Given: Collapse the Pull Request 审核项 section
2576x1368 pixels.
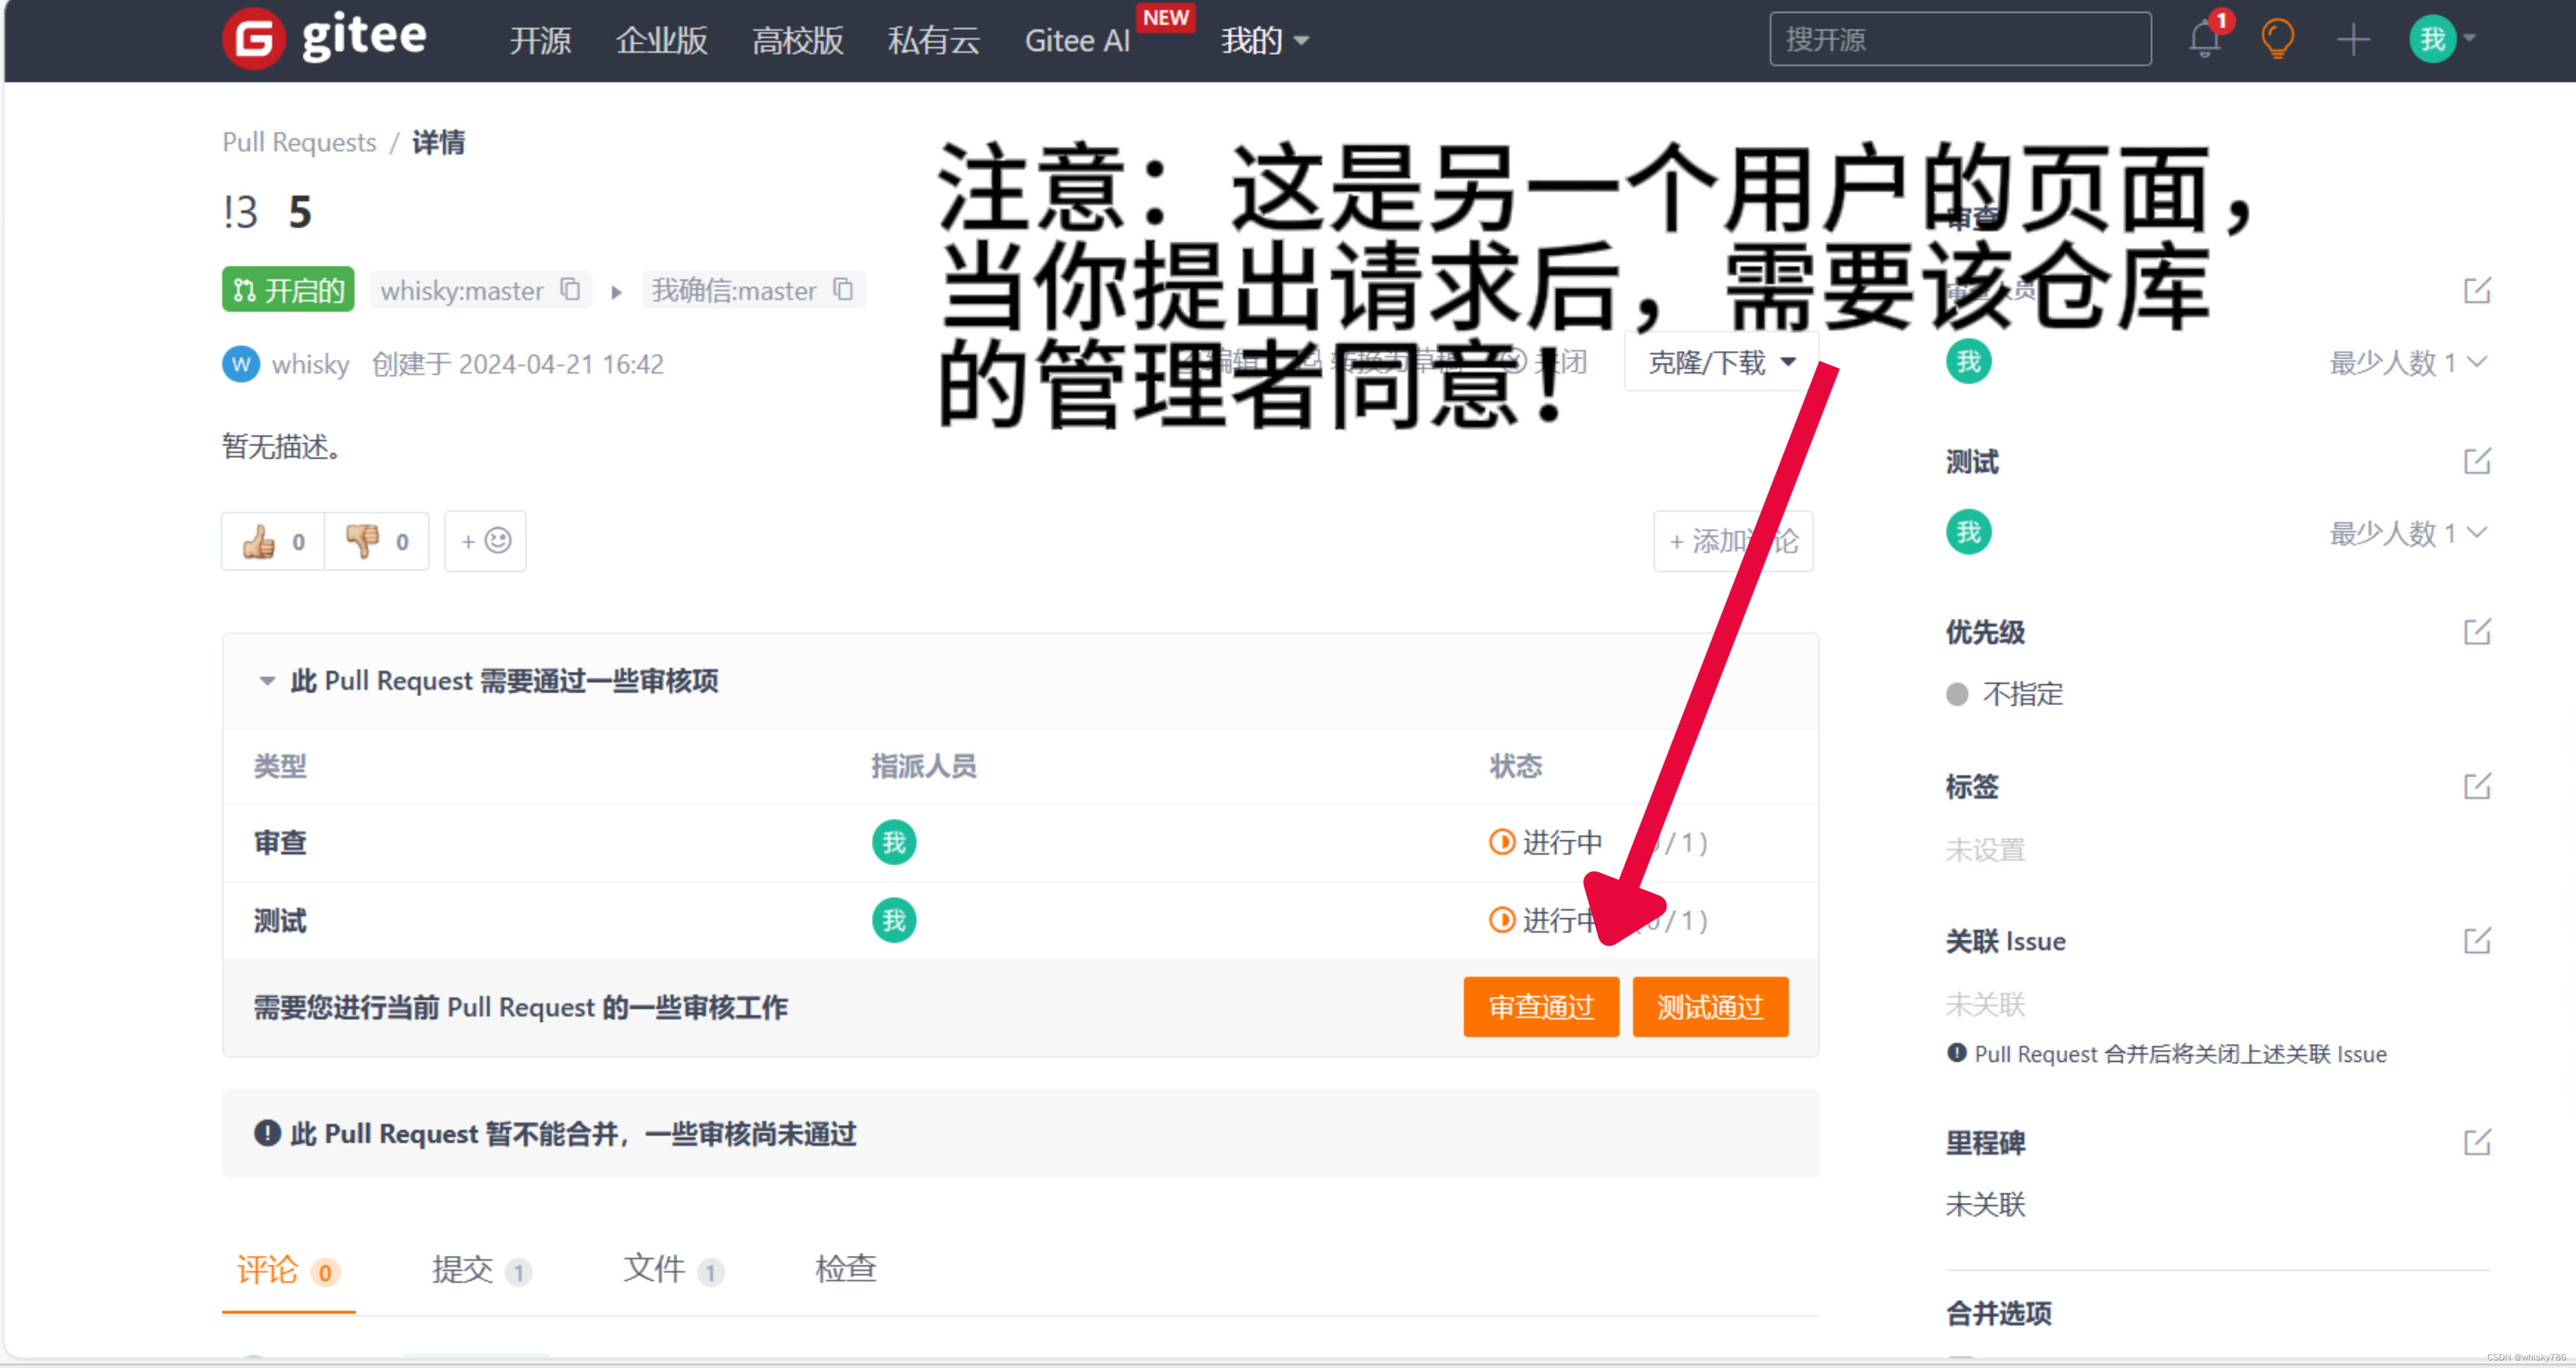Looking at the screenshot, I should click(266, 681).
